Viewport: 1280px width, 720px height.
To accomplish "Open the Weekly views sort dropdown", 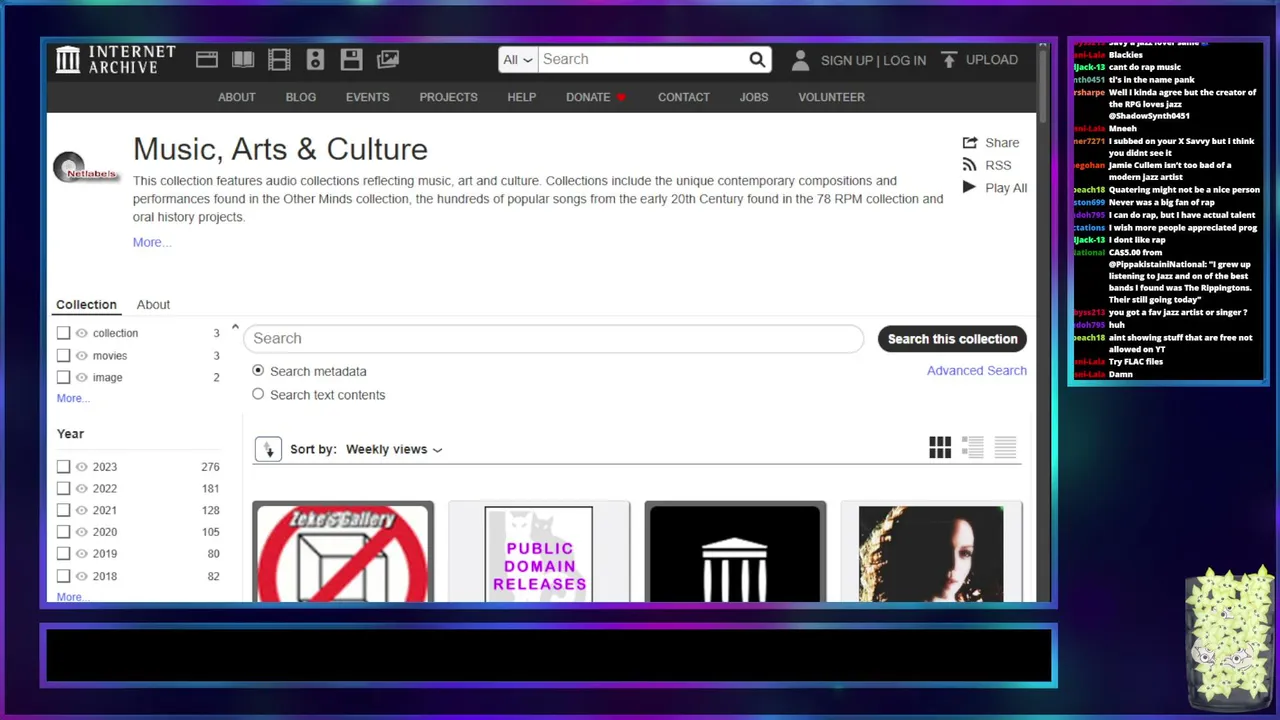I will (x=394, y=450).
